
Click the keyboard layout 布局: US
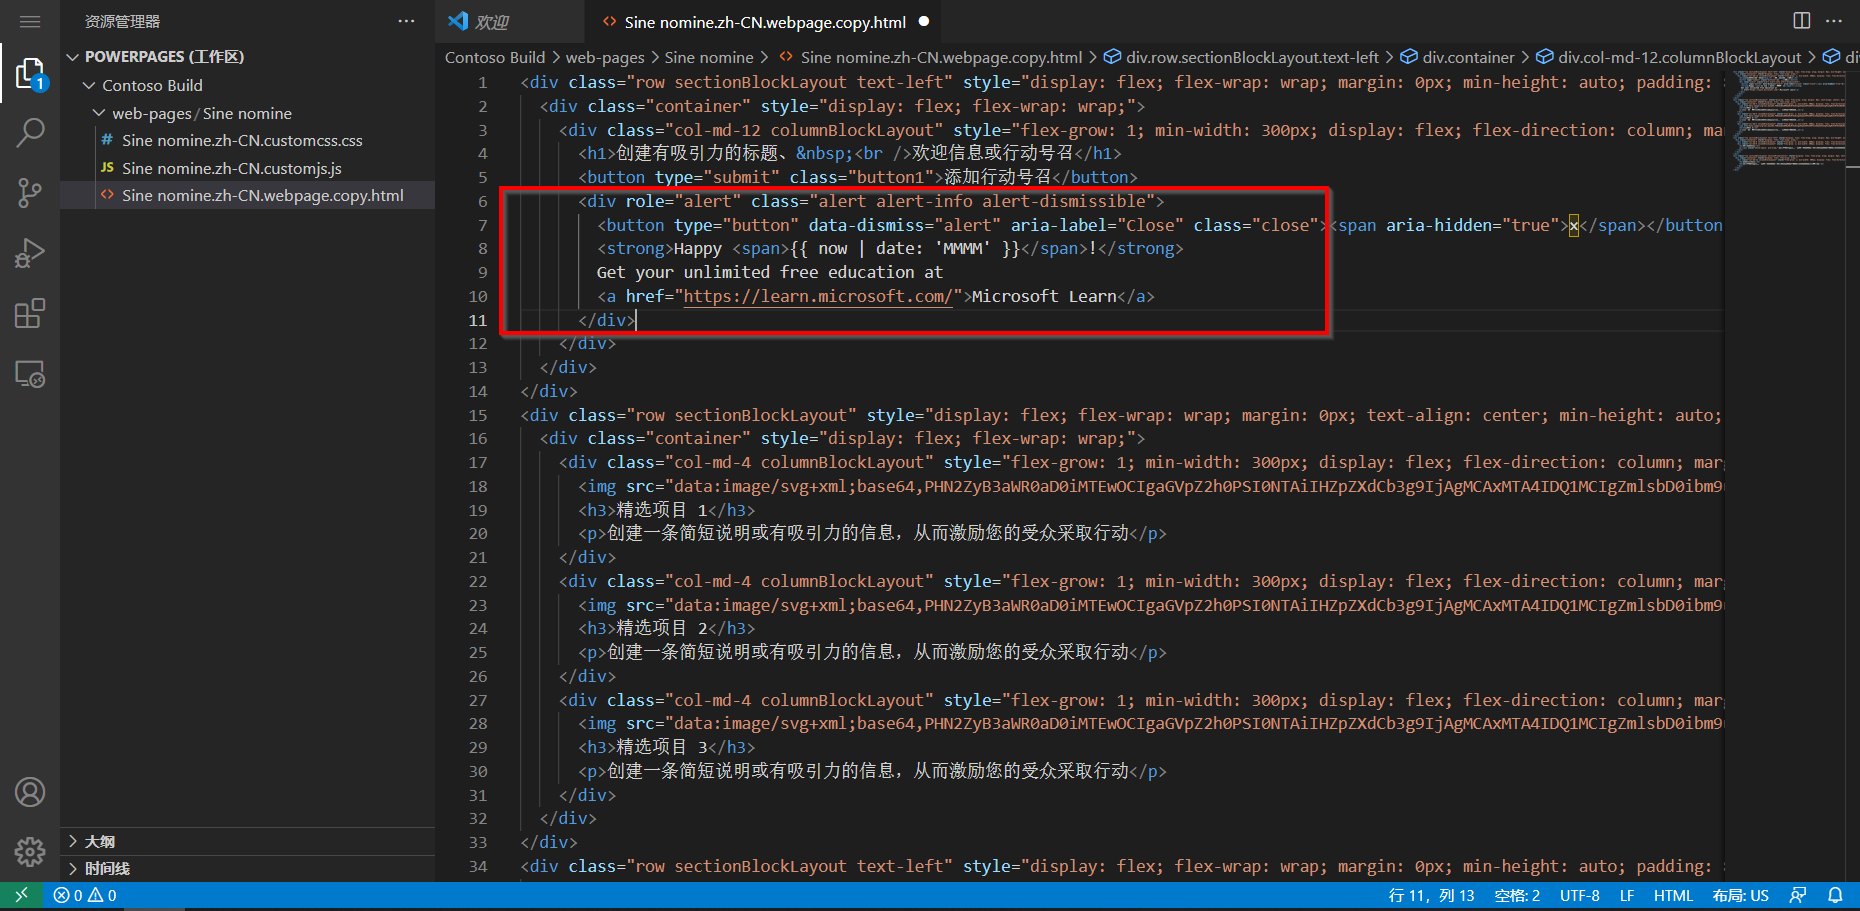[1740, 895]
